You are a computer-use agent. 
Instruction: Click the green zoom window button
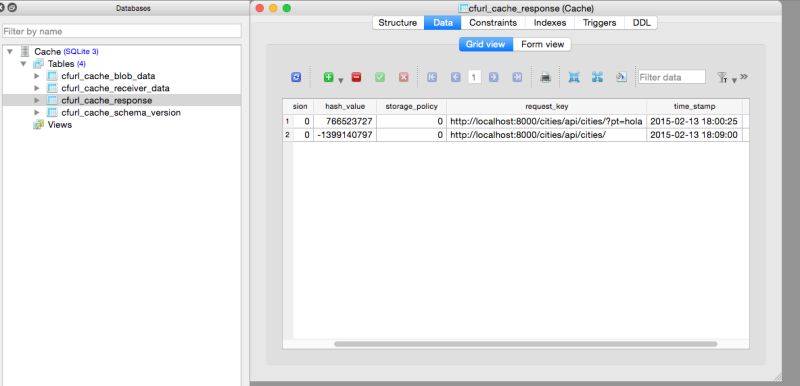click(x=287, y=8)
